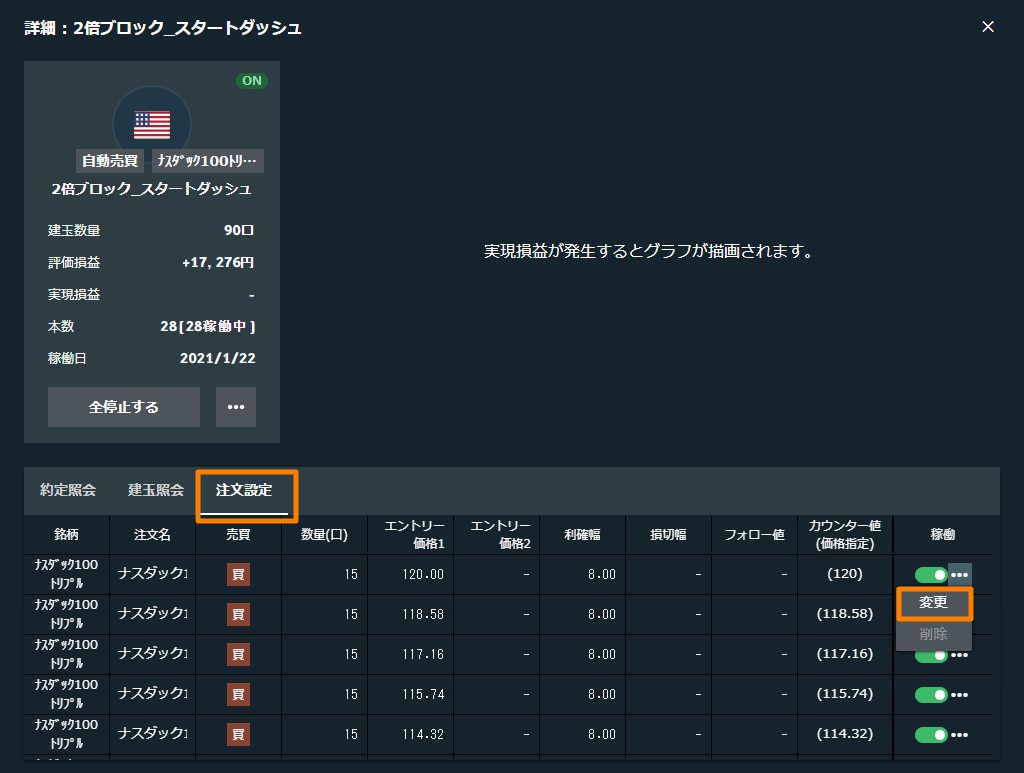
Task: Open the three-dot menu for the 115.74 order
Action: pos(959,695)
